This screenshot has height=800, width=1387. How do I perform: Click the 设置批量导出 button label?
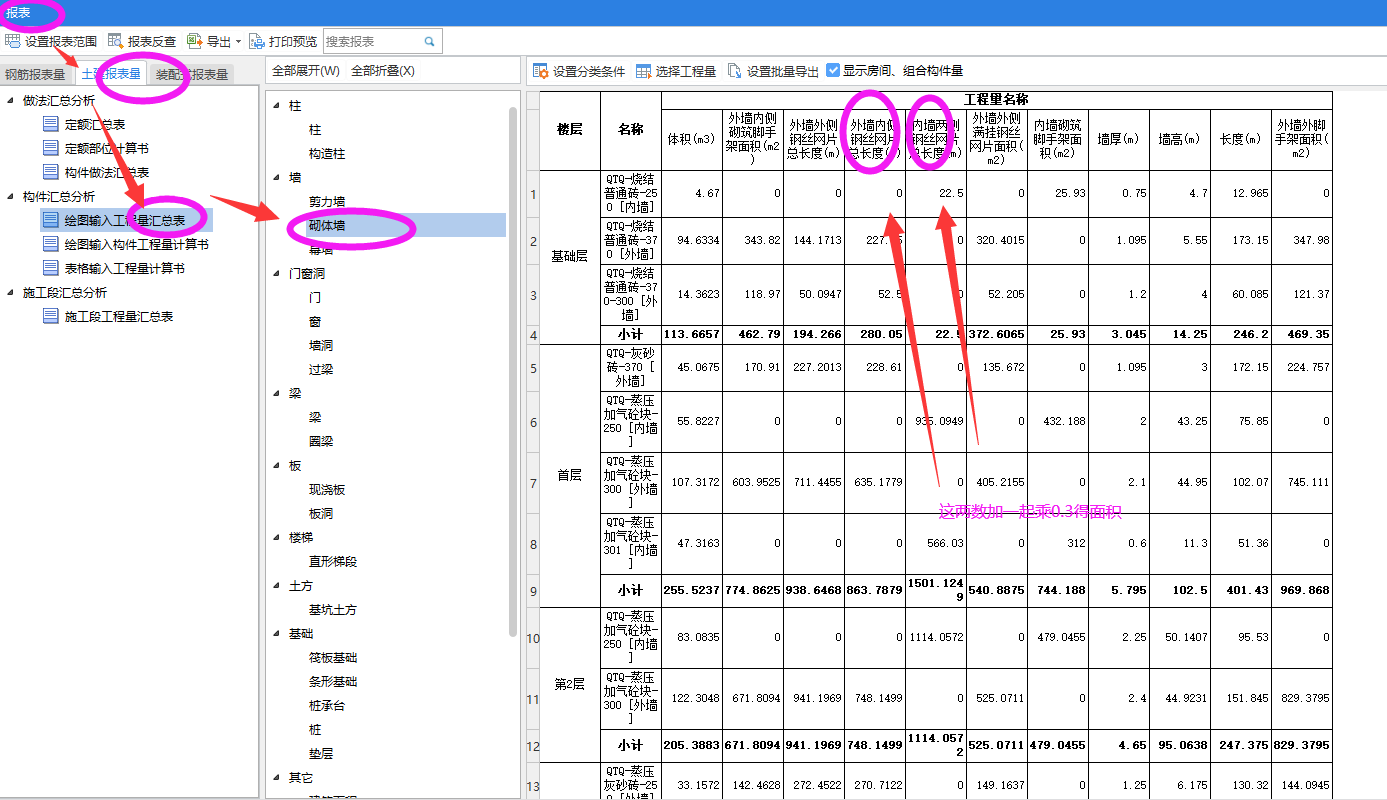pos(783,71)
